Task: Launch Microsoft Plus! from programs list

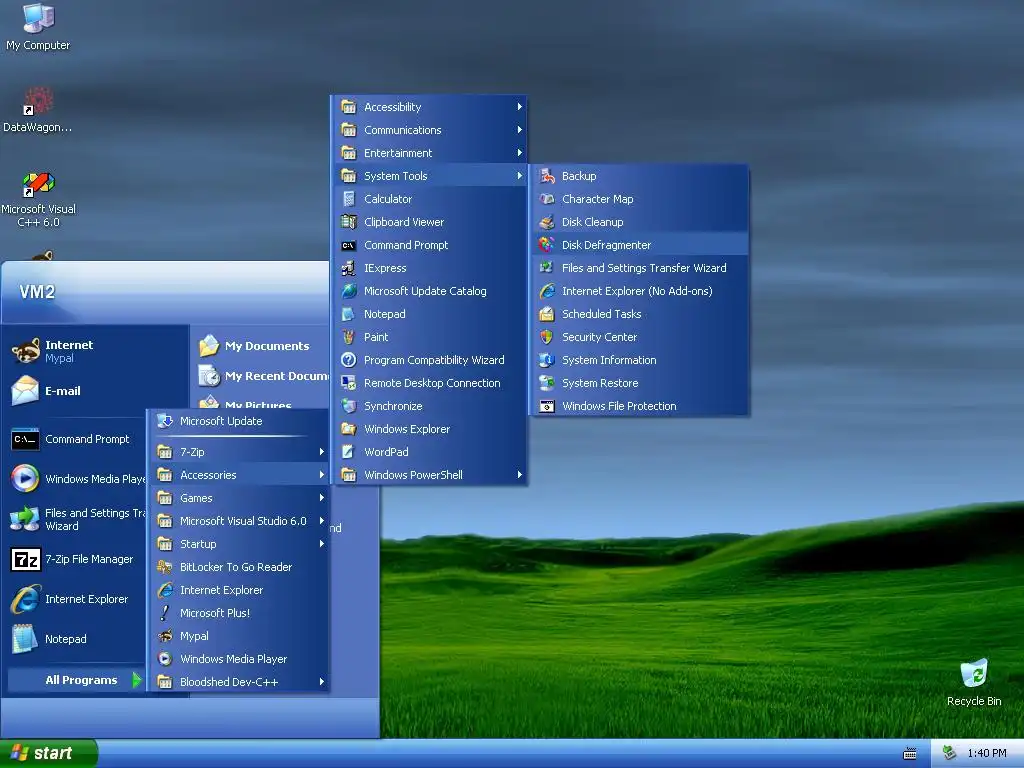Action: (239, 613)
